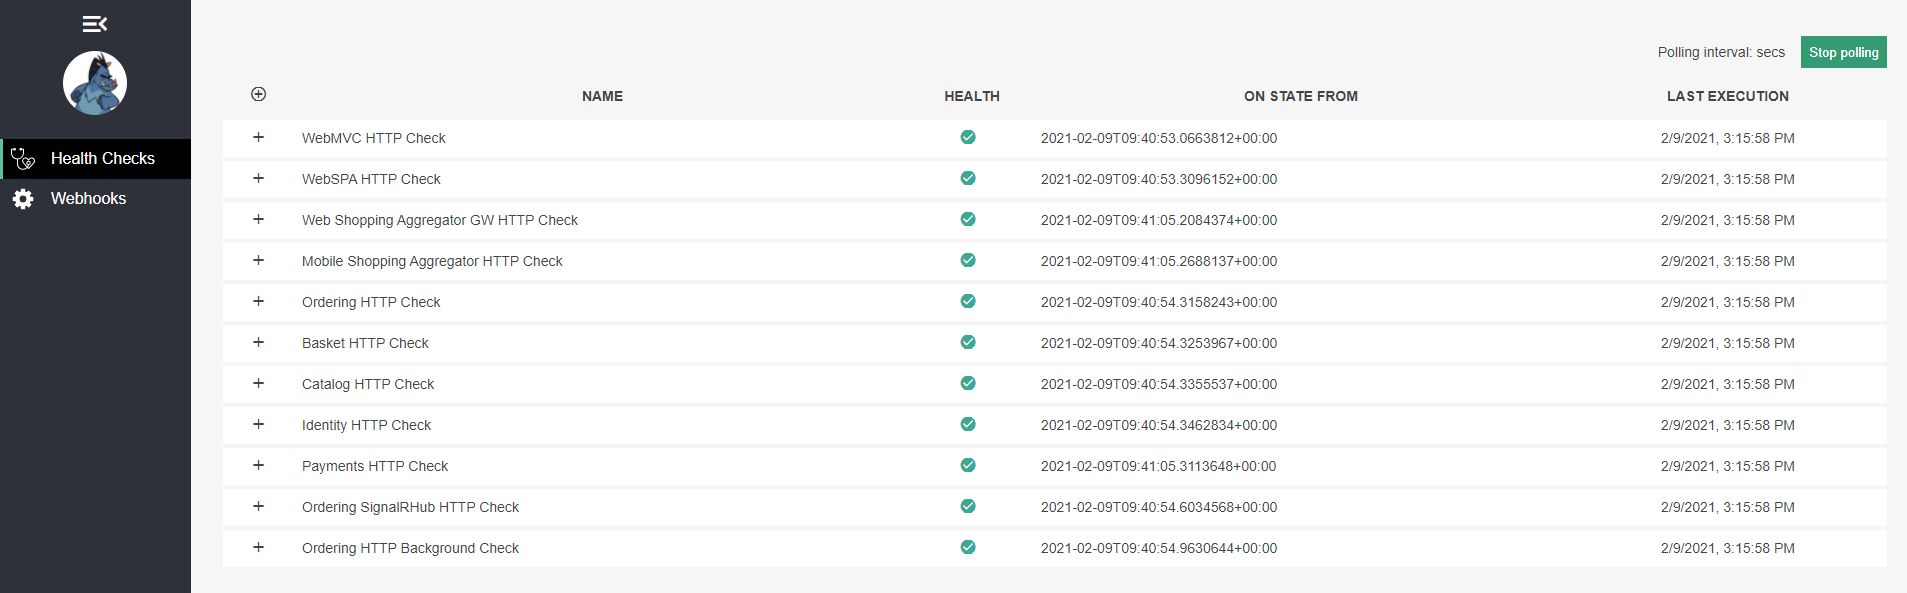Expand the WebSPA HTTP Check row
The image size is (1907, 593).
click(x=258, y=178)
